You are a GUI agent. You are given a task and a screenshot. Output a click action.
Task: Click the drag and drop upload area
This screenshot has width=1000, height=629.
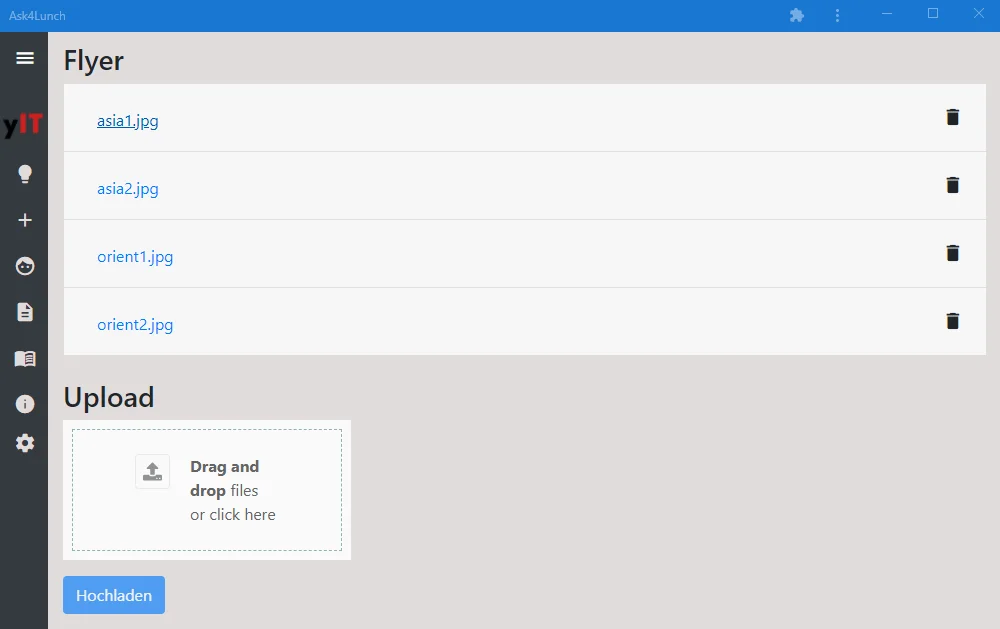207,490
